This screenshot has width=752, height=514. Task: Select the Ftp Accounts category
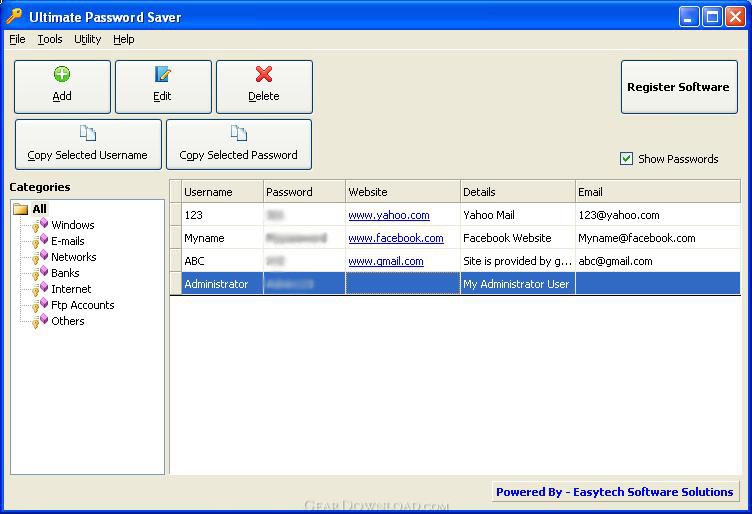tap(82, 305)
